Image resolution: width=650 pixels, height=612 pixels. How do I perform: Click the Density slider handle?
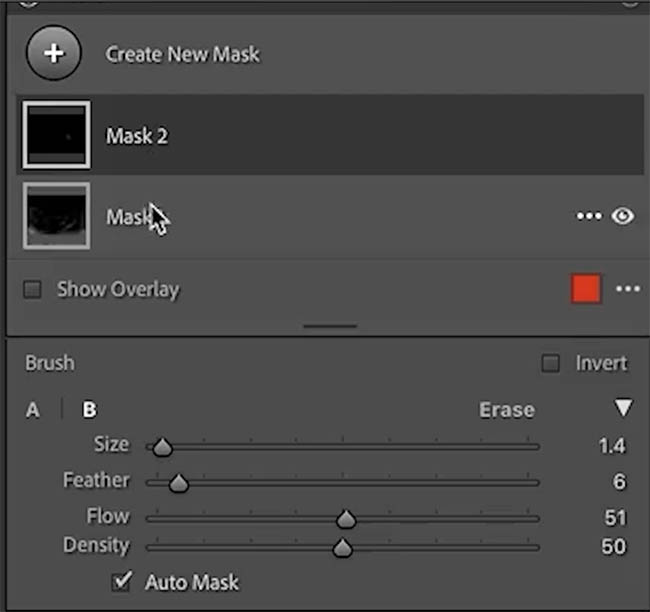(x=342, y=548)
